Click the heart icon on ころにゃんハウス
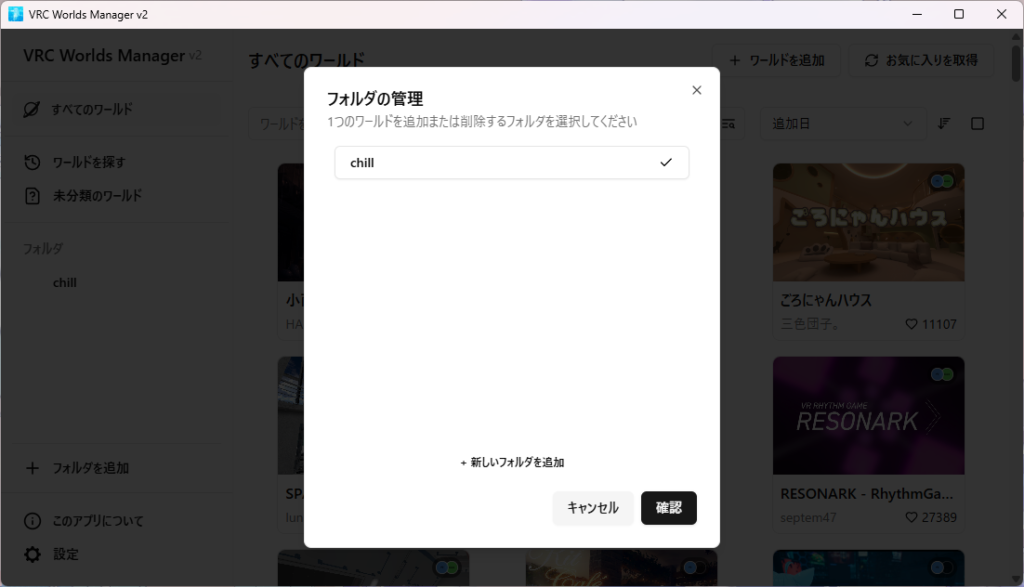 point(911,325)
